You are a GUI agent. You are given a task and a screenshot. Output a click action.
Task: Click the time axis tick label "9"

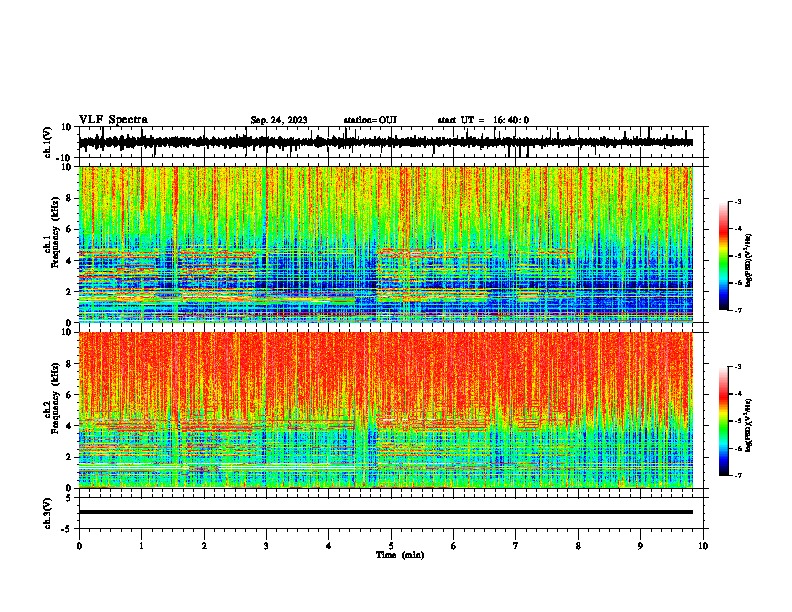pos(640,546)
